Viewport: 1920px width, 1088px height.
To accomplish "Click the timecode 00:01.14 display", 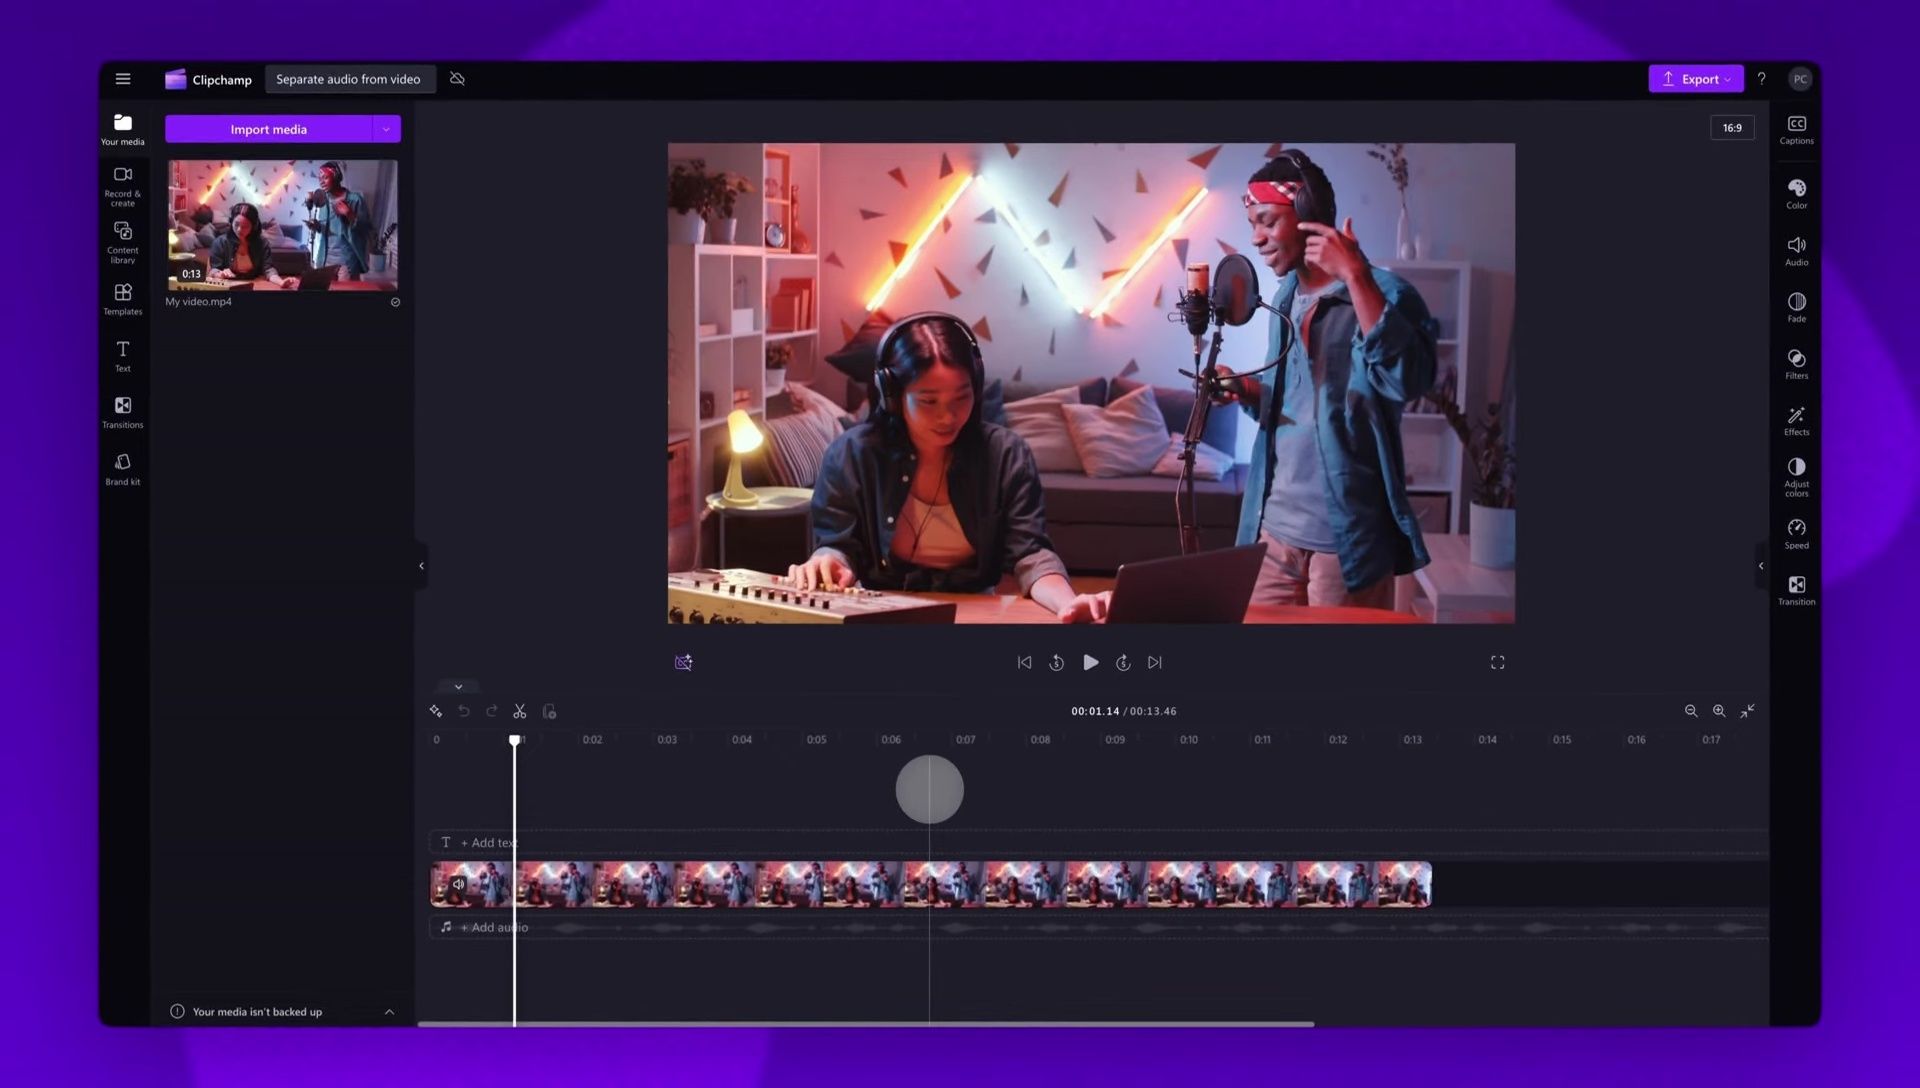I will (1095, 711).
